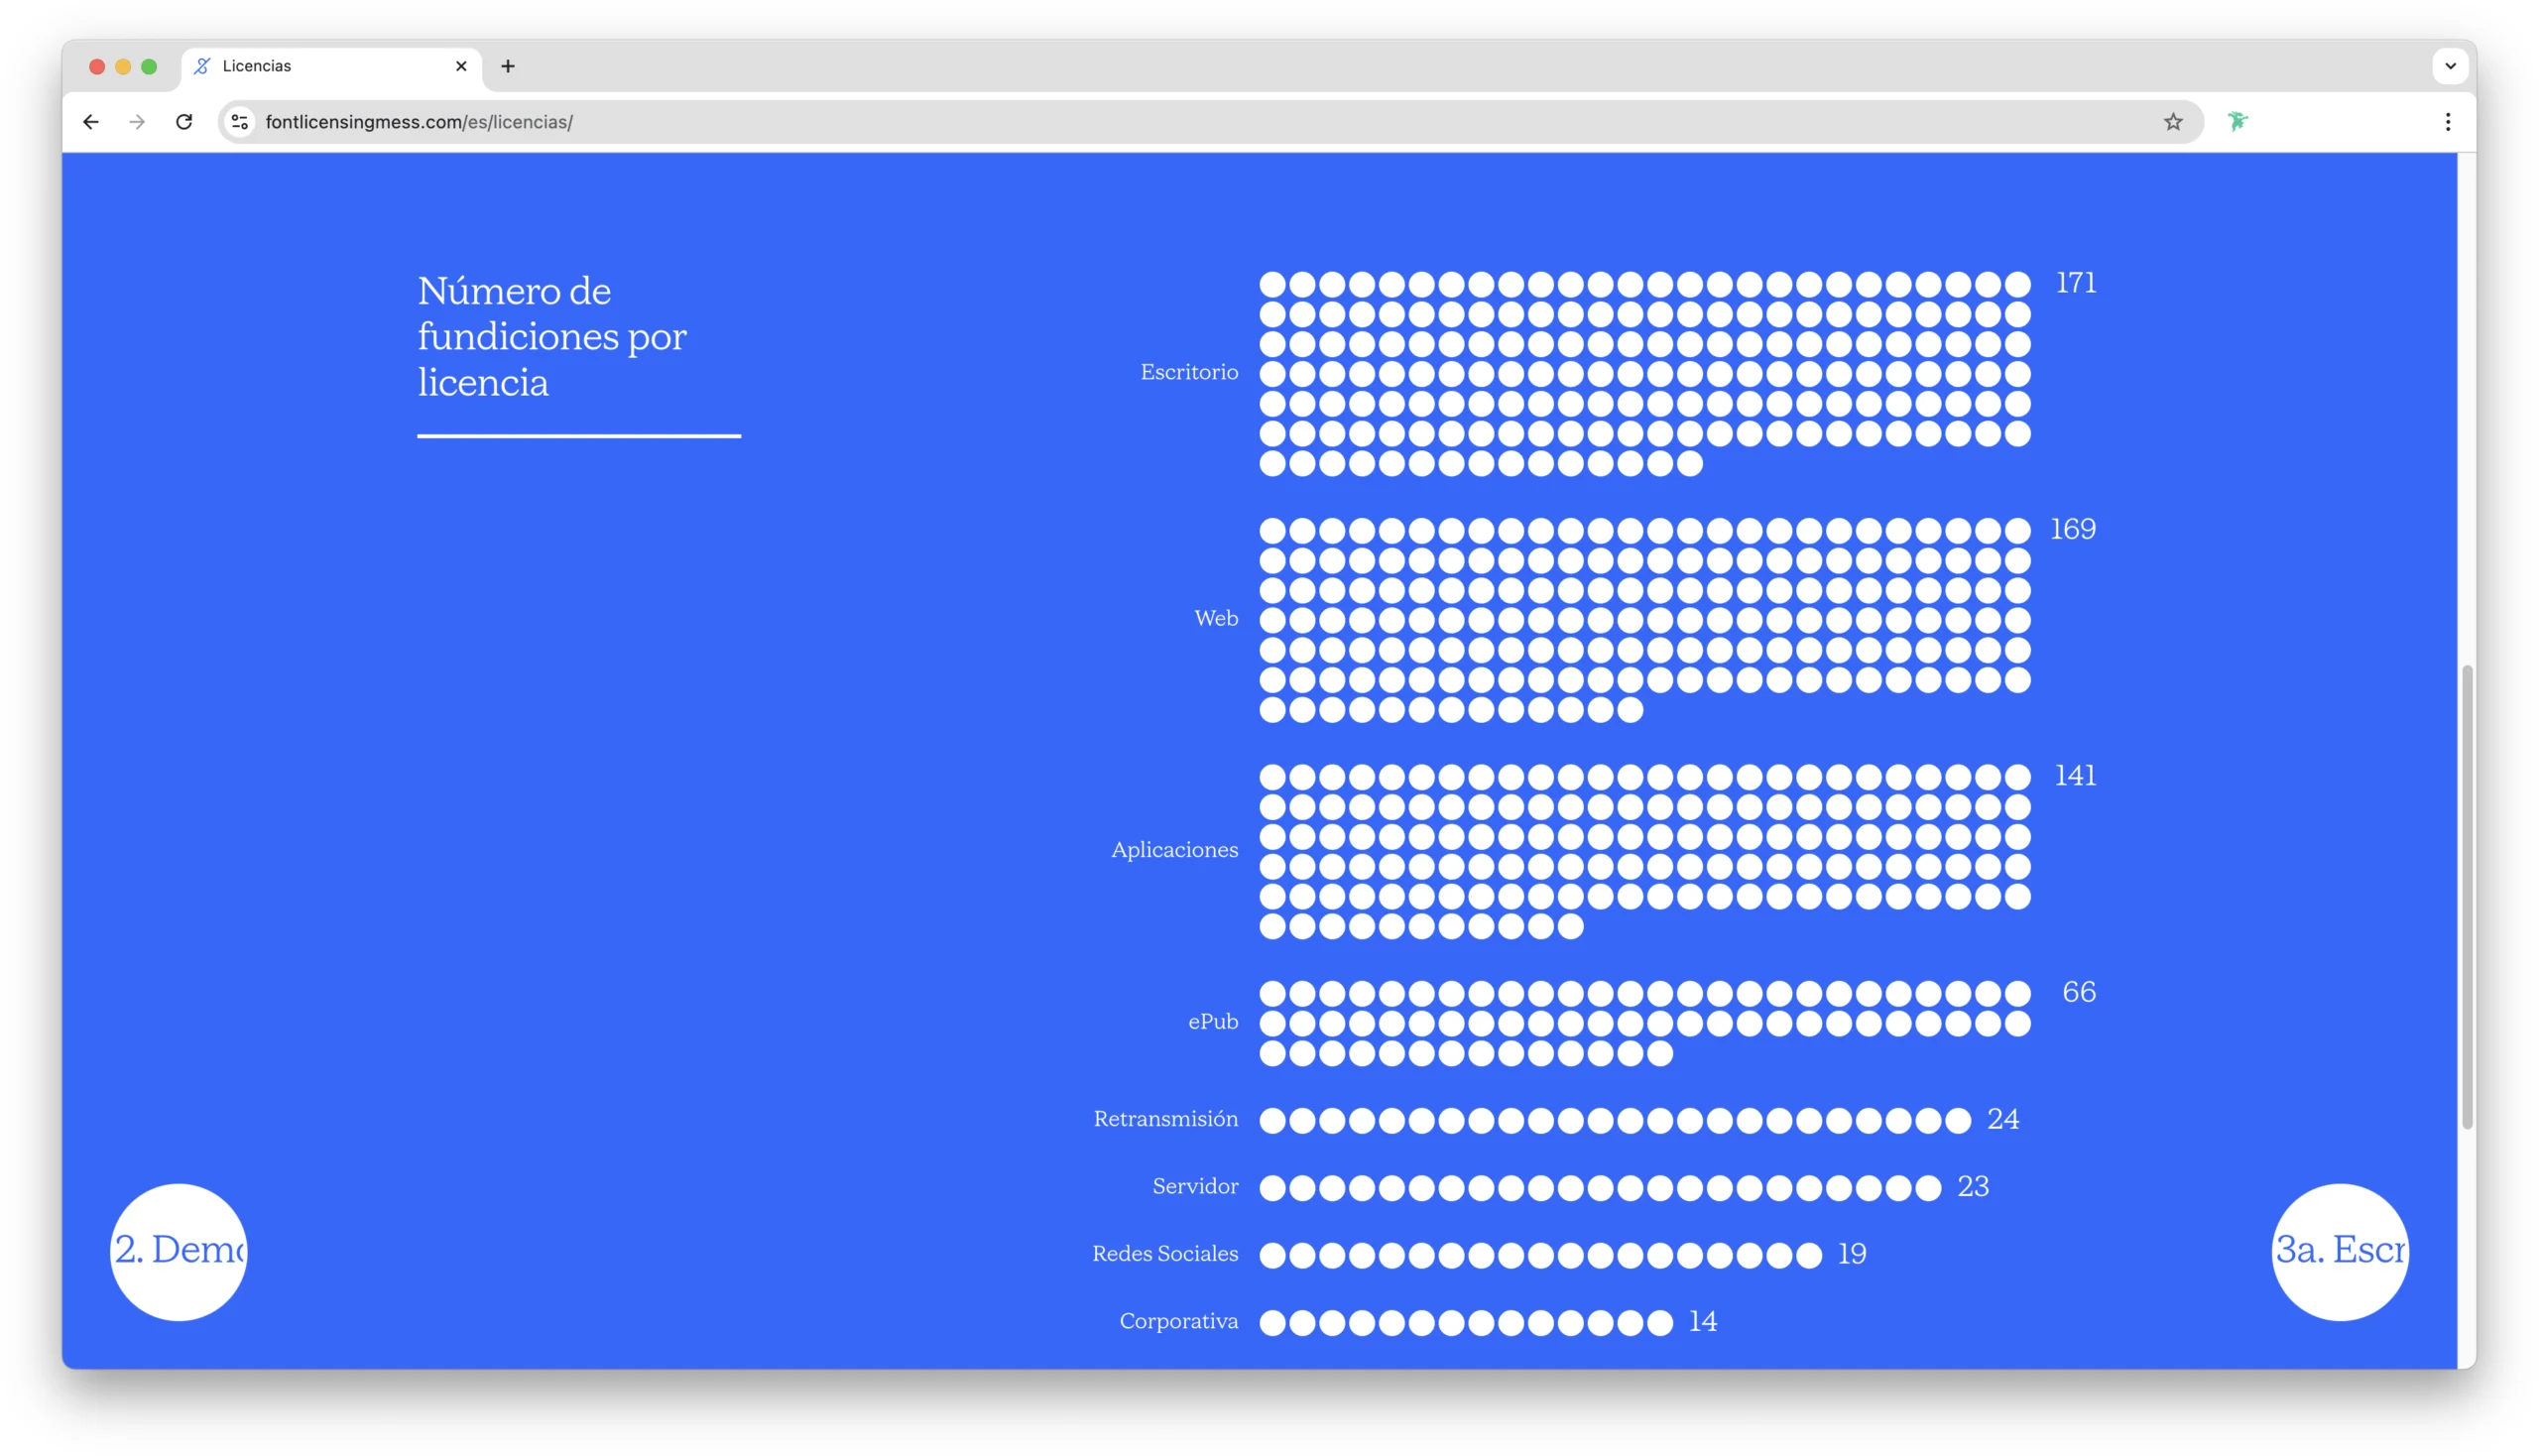Go to next section '3a. Escr' circle

point(2339,1251)
